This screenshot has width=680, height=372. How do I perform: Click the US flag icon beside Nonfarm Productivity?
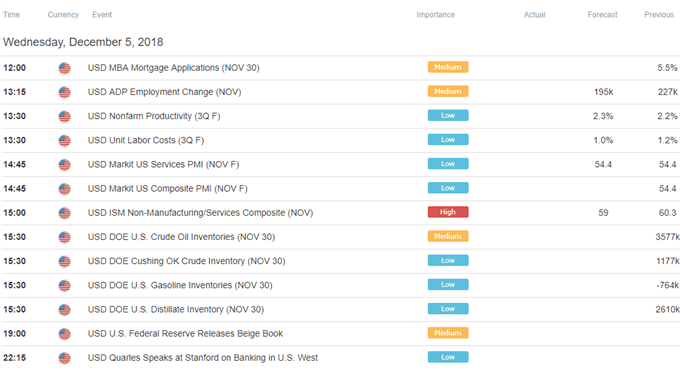[65, 117]
